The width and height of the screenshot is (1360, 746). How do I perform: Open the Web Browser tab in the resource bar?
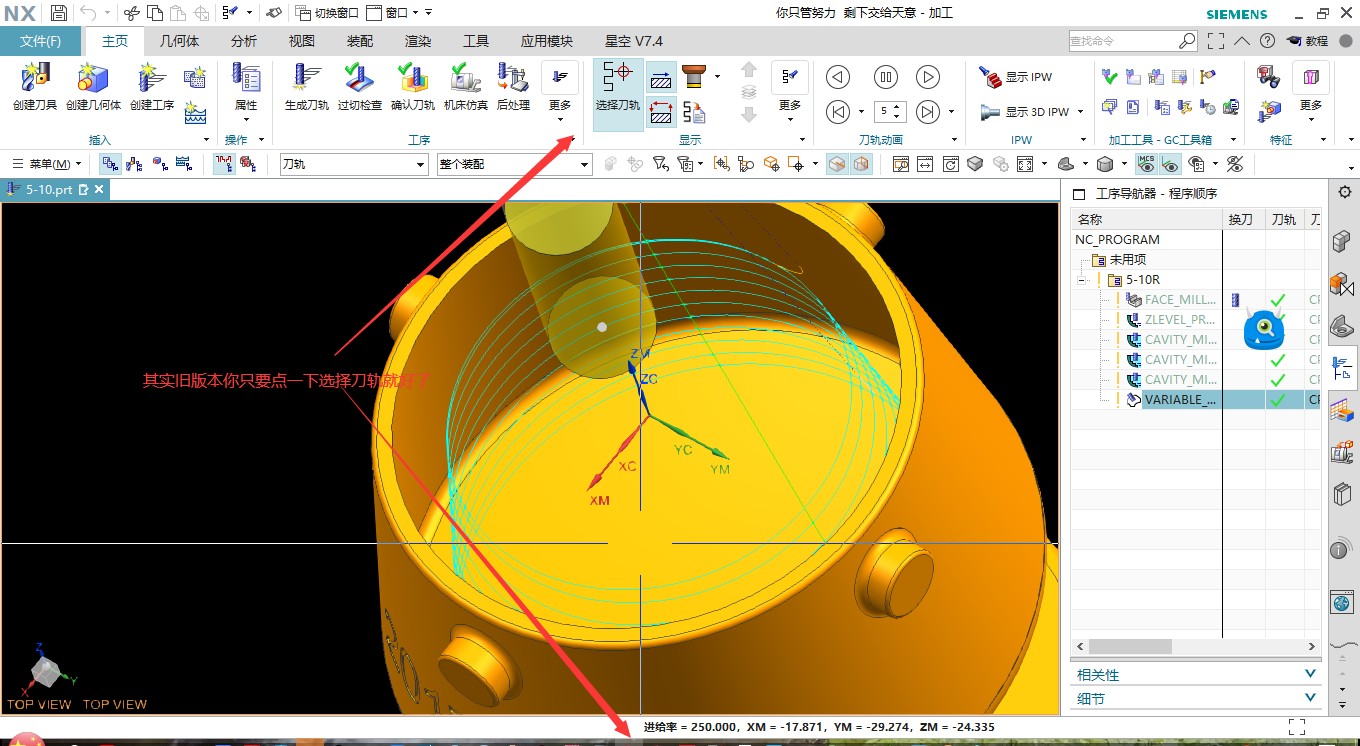pyautogui.click(x=1342, y=603)
